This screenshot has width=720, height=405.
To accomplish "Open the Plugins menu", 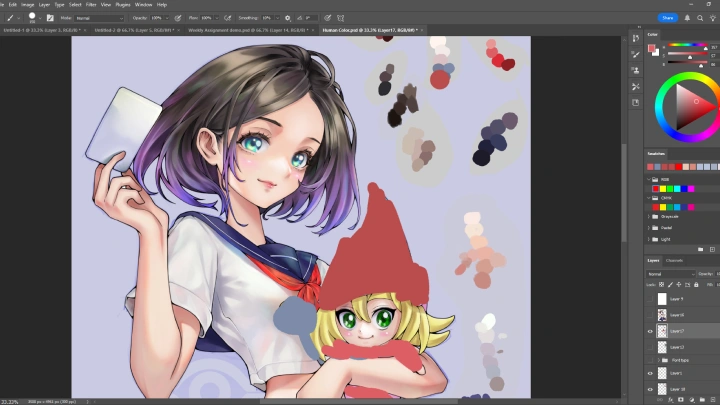I will [x=123, y=5].
